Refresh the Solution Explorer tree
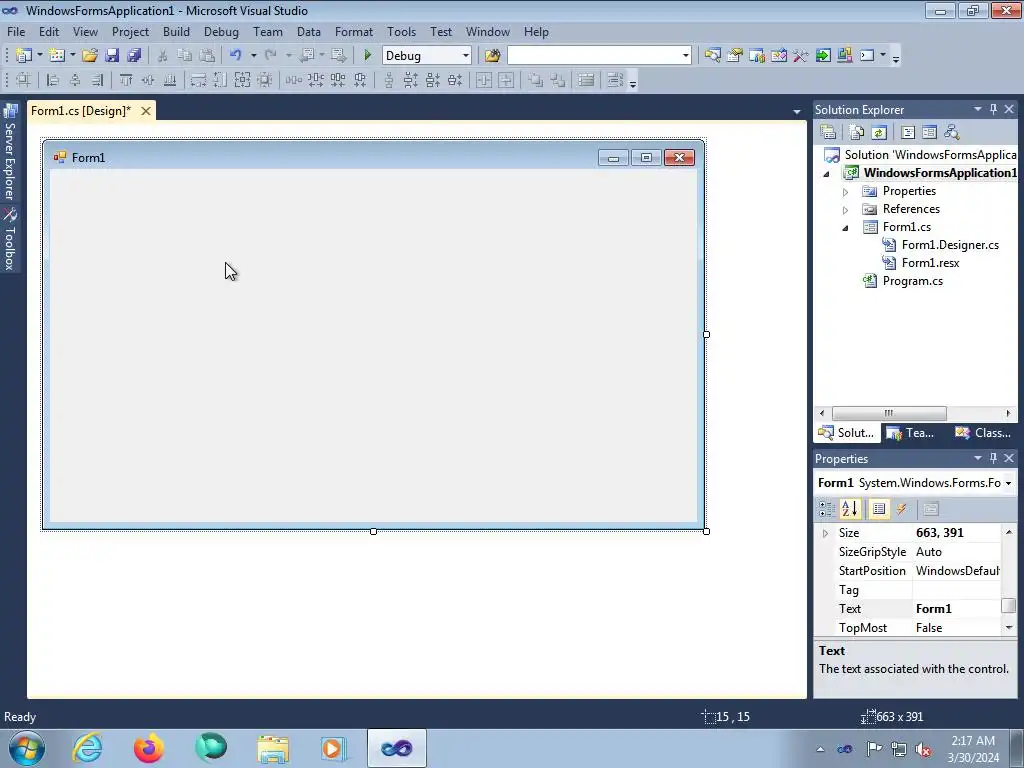Image resolution: width=1024 pixels, height=768 pixels. pos(879,133)
